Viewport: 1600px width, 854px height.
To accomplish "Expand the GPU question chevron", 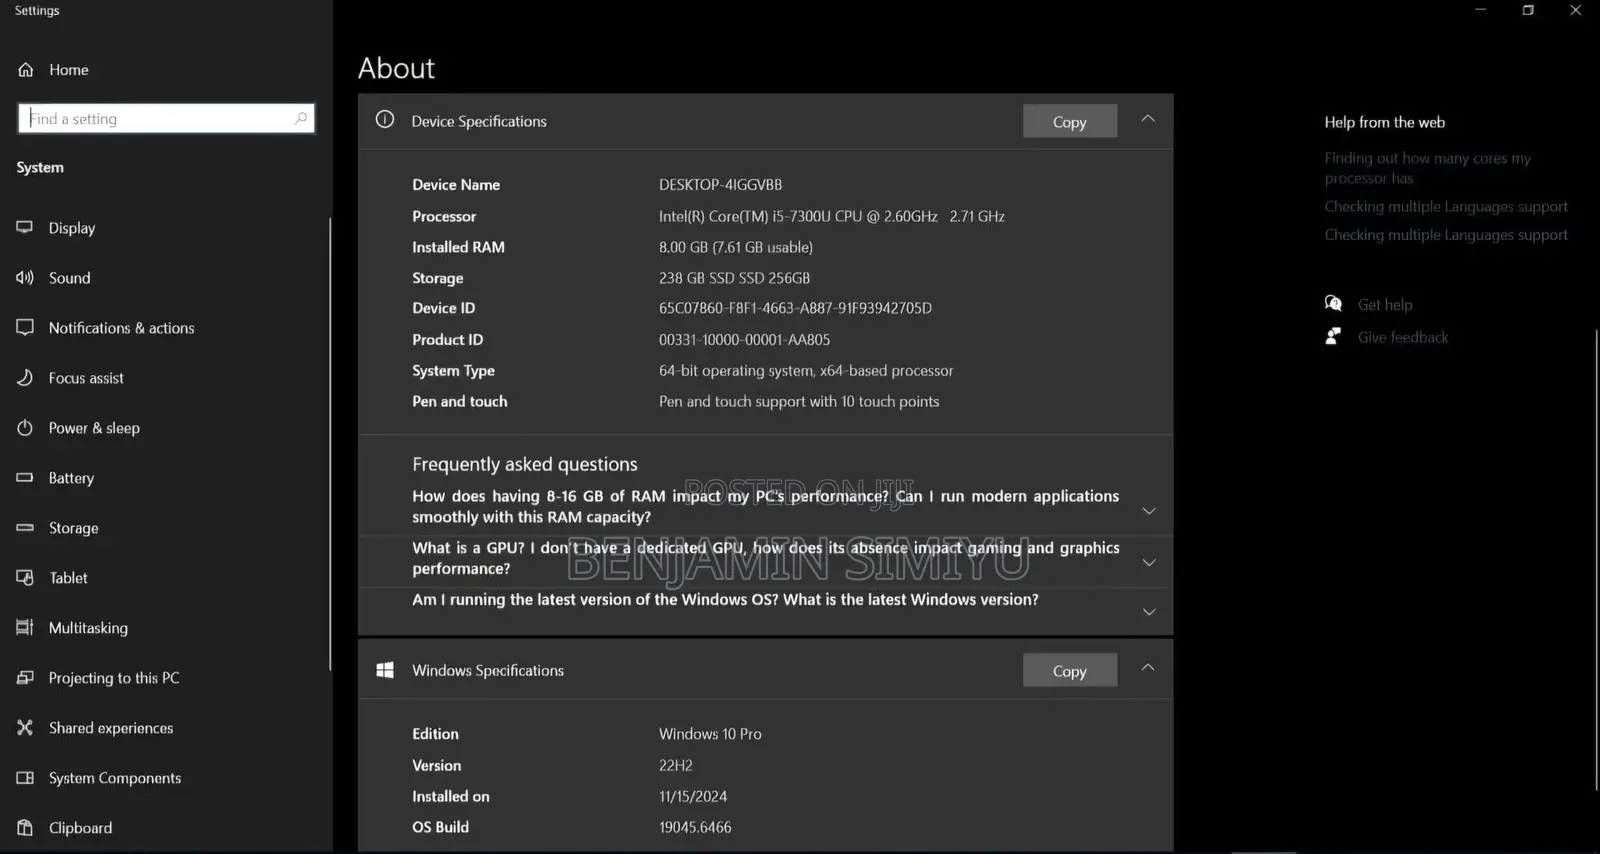I will pos(1149,562).
